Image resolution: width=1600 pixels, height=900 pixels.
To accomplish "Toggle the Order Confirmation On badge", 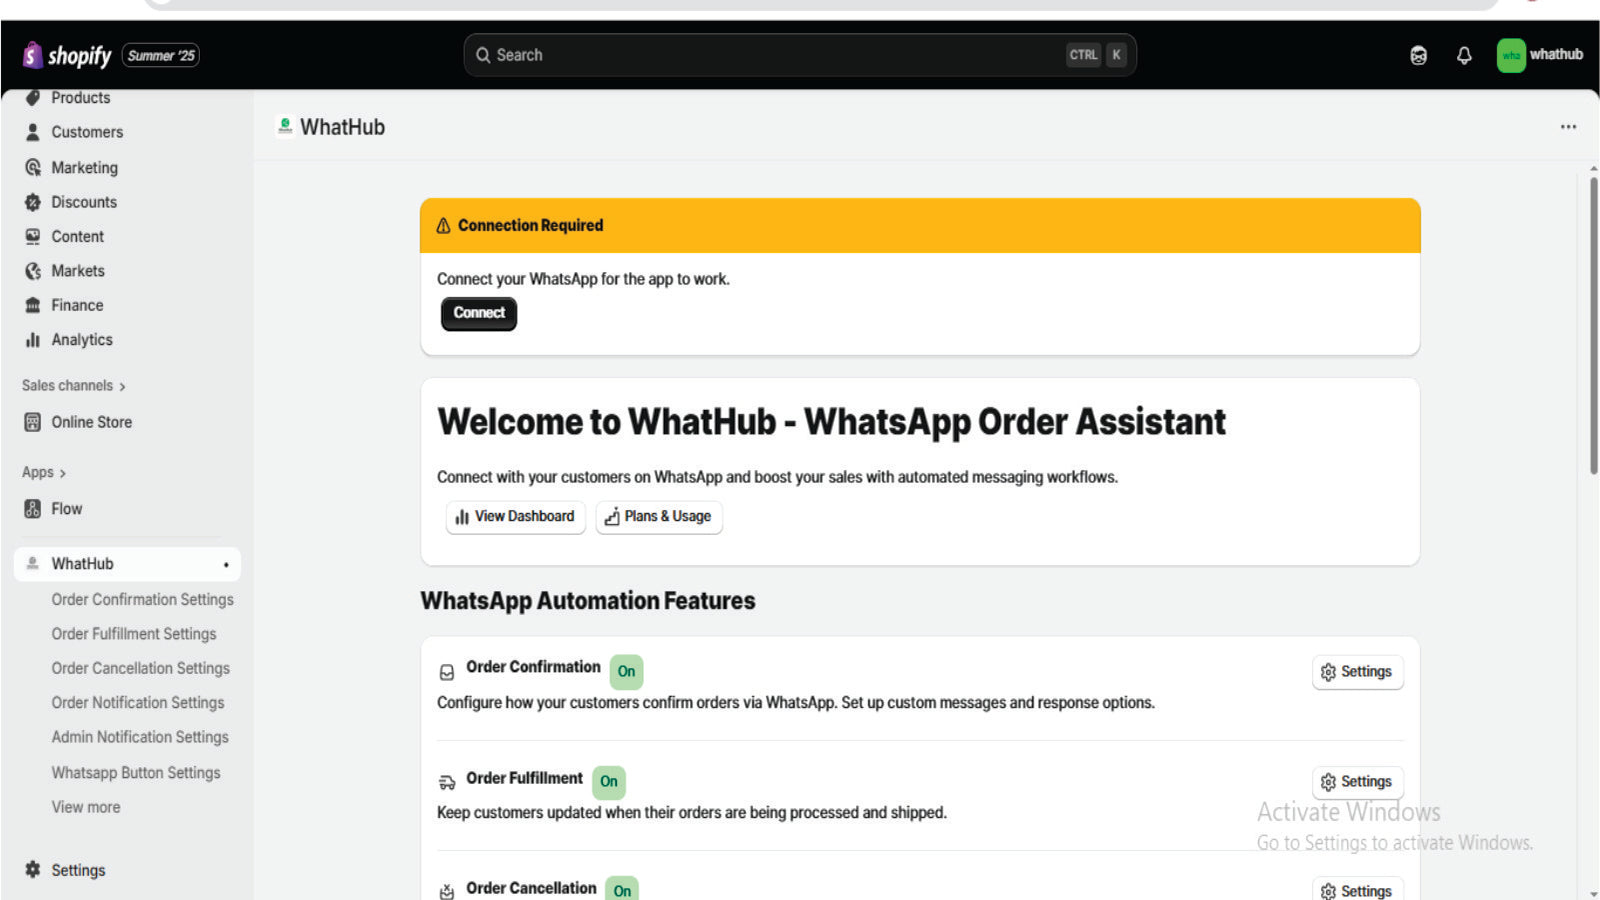I will tap(626, 671).
